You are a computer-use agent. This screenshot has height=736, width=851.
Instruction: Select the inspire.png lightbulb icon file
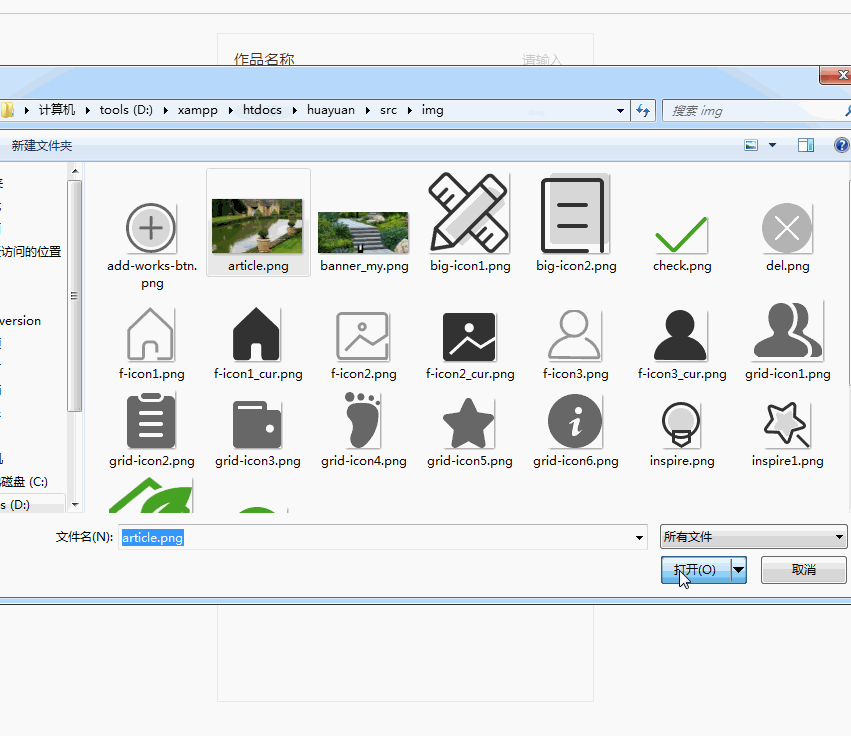pyautogui.click(x=682, y=424)
